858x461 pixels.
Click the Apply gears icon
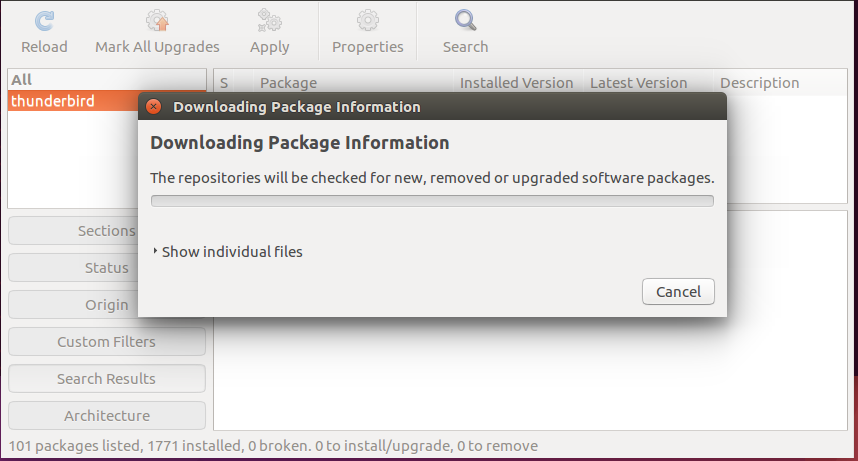pos(269,21)
